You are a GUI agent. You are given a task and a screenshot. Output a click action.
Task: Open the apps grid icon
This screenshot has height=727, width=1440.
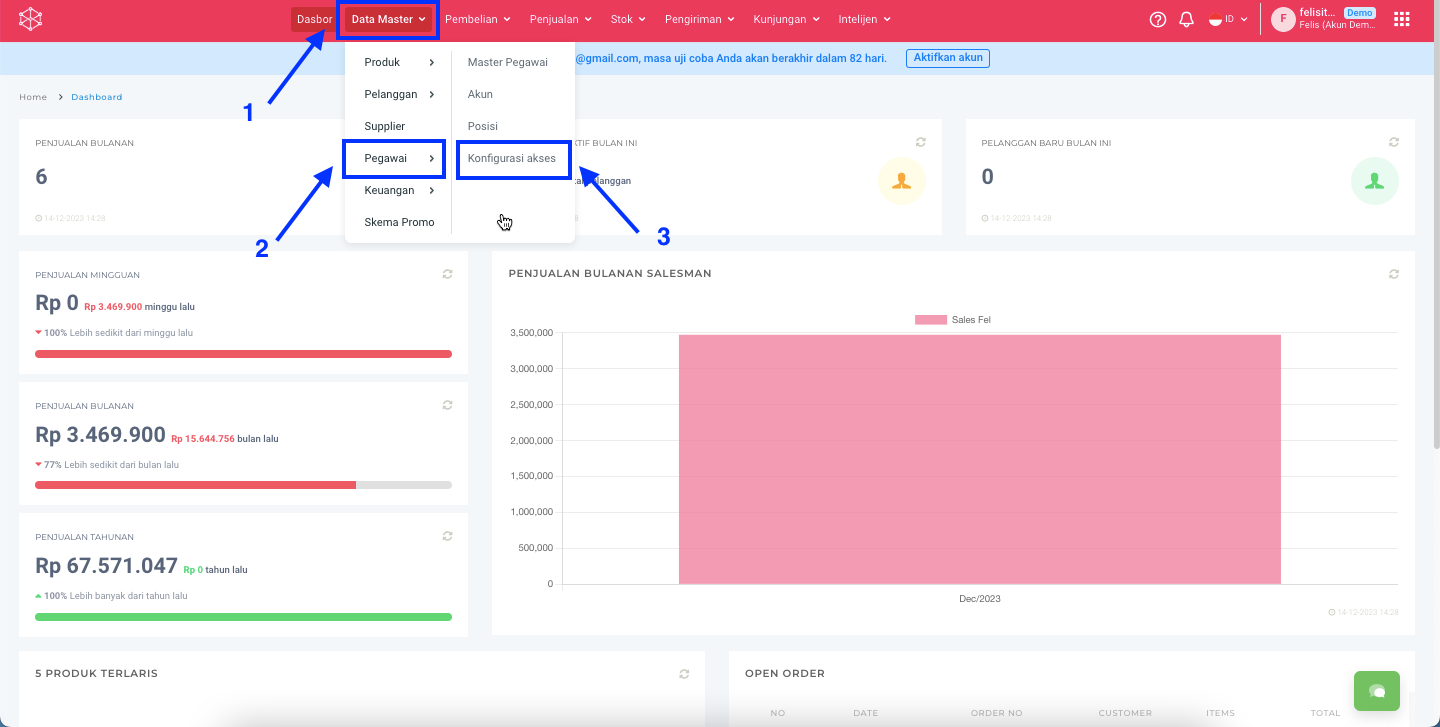(x=1402, y=19)
